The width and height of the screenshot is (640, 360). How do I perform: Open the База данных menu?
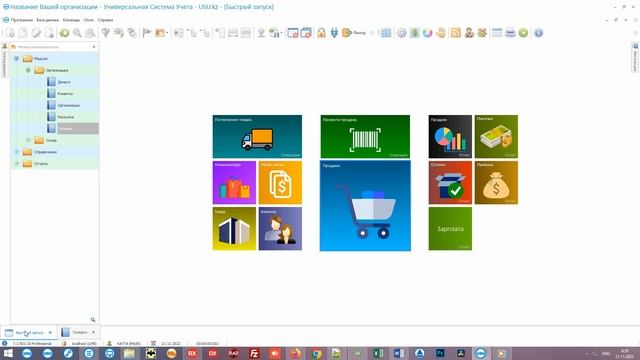pos(48,20)
